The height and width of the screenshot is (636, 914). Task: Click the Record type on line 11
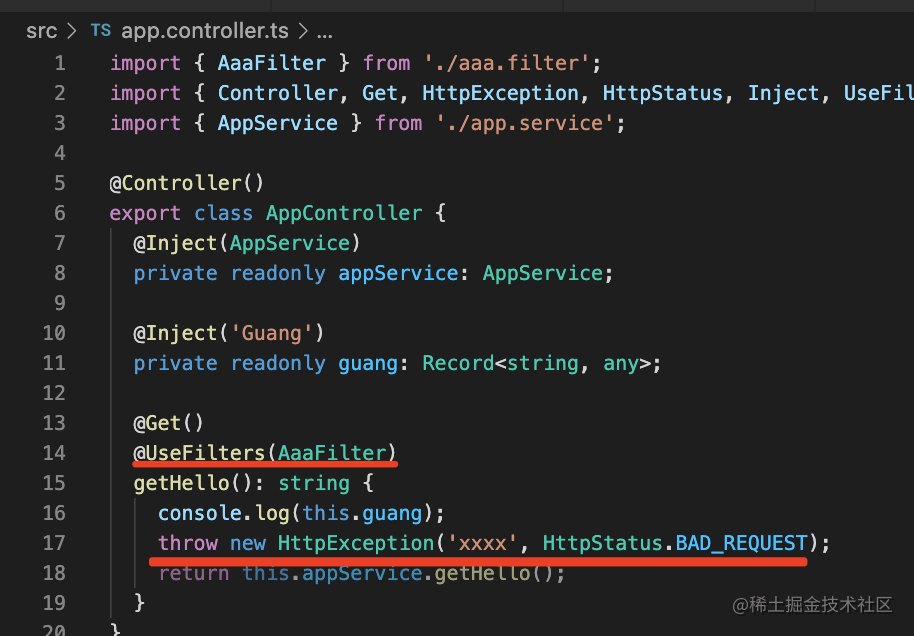[458, 363]
